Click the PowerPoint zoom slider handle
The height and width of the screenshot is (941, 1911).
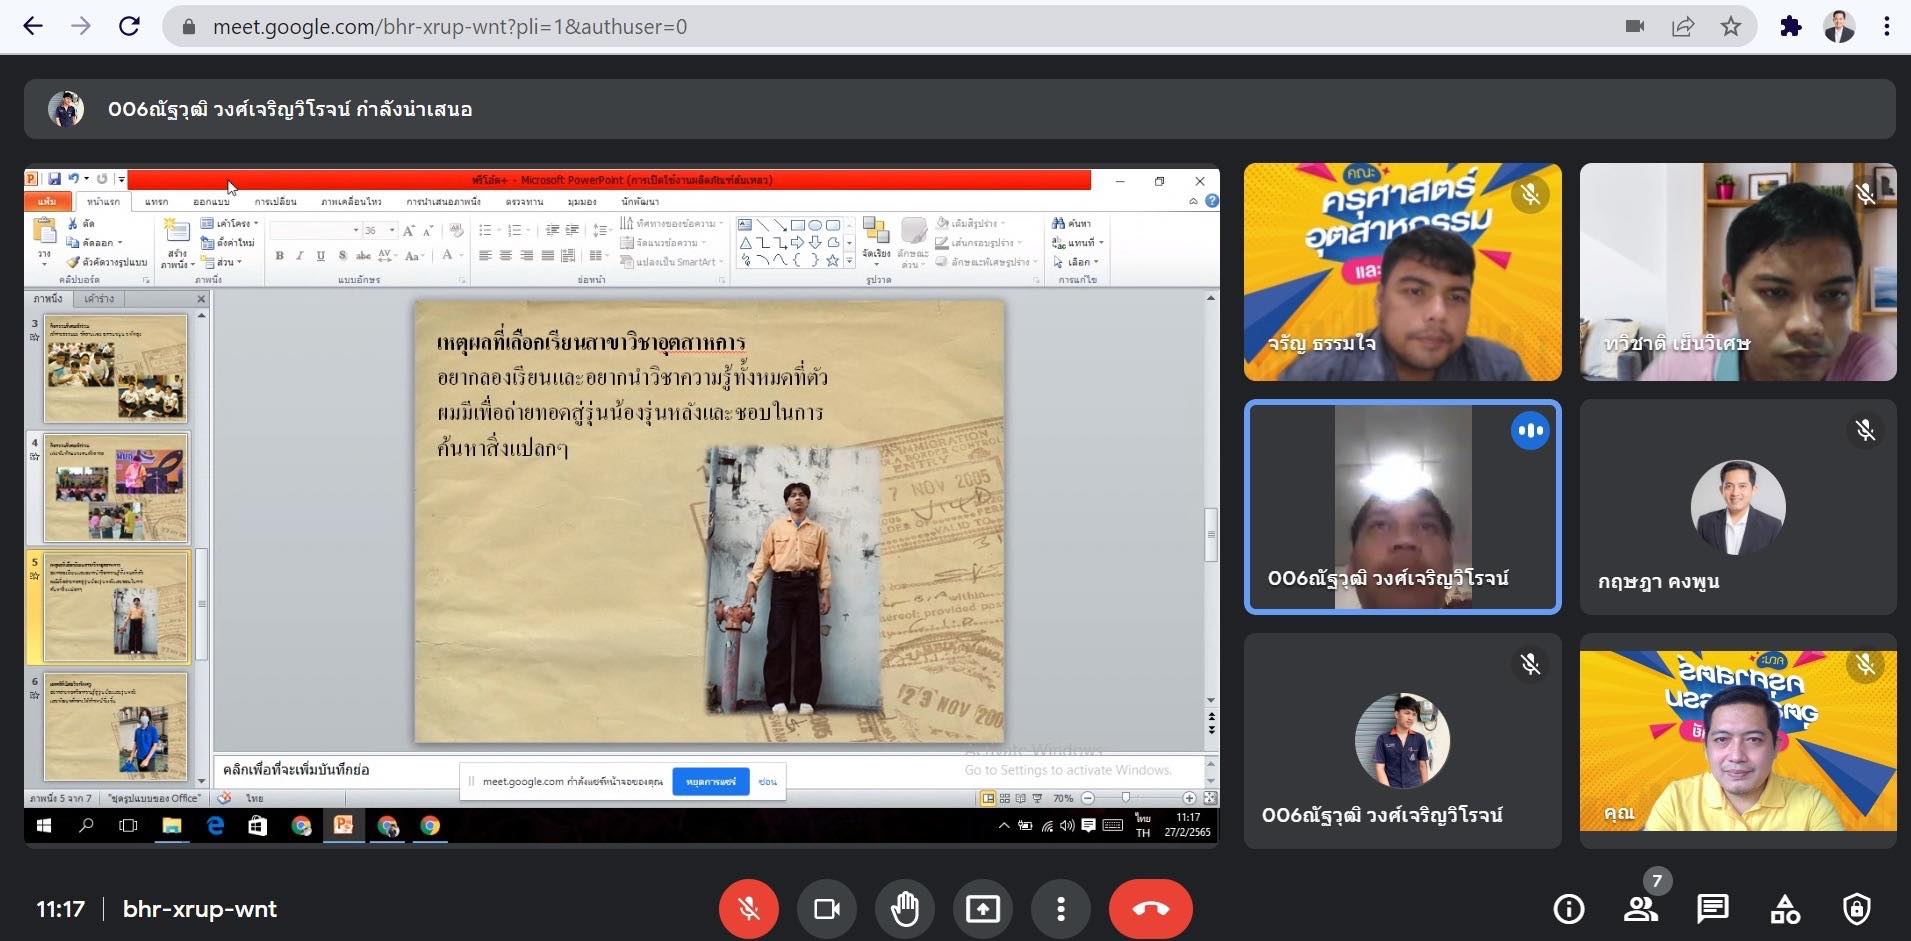pos(1126,798)
